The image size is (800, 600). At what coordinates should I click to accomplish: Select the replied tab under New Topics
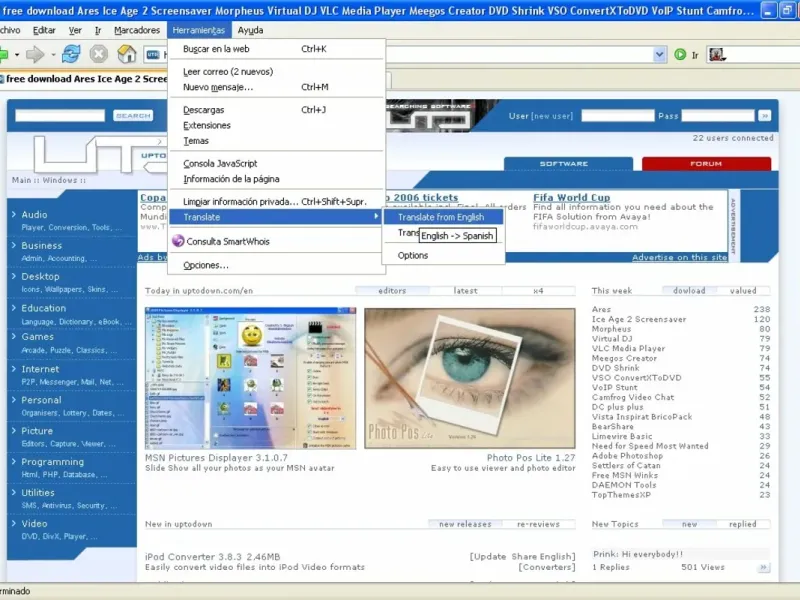point(742,524)
